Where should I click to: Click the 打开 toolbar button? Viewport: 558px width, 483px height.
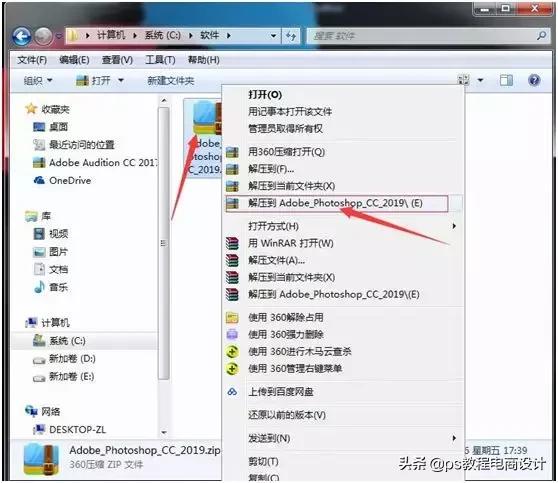pyautogui.click(x=94, y=81)
